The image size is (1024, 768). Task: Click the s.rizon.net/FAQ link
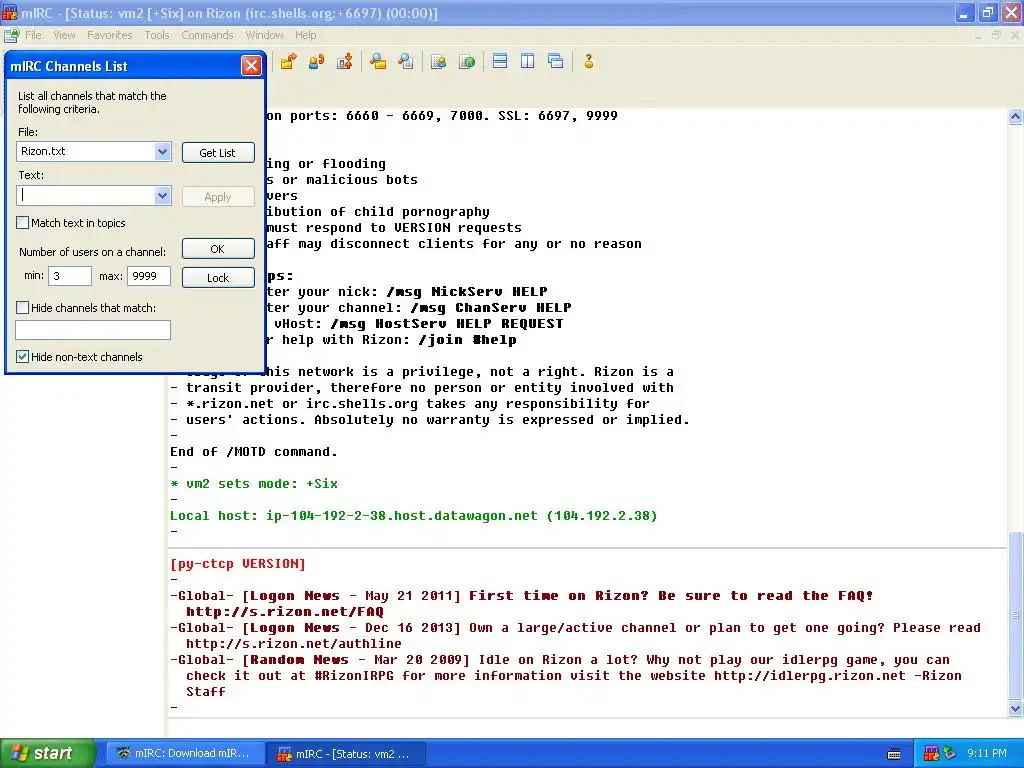coord(285,612)
